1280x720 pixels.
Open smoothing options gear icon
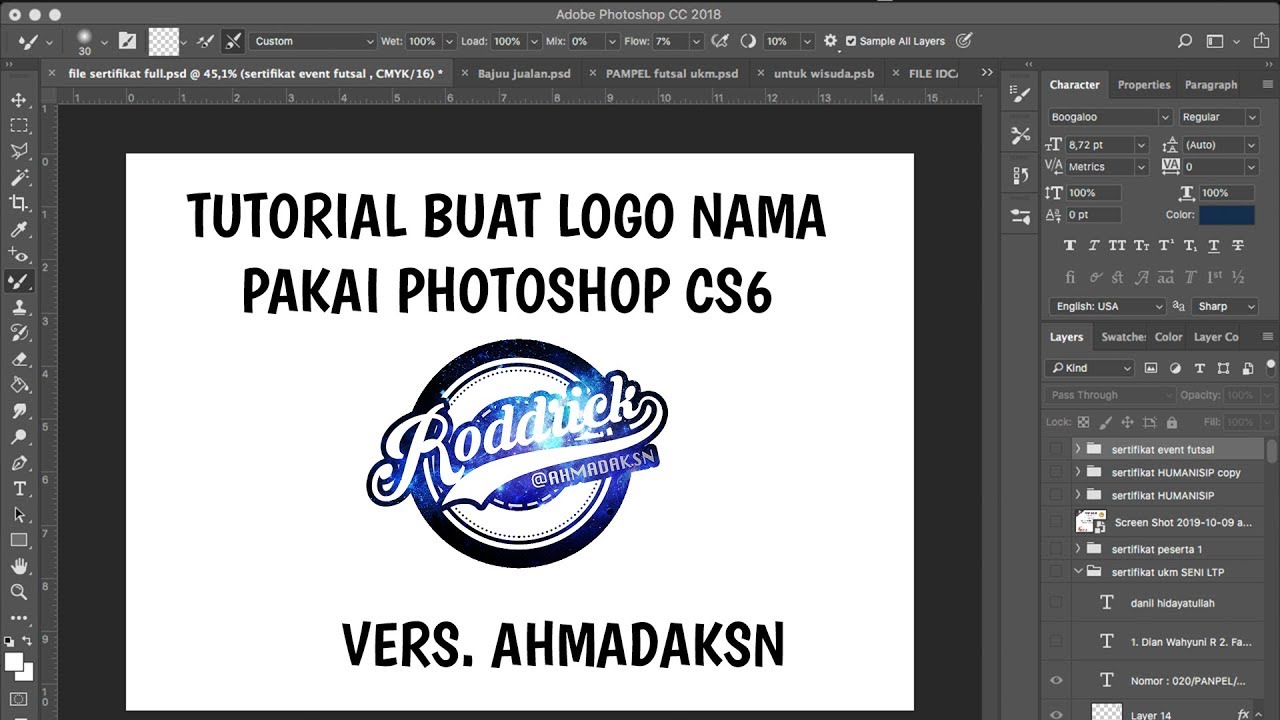coord(830,41)
